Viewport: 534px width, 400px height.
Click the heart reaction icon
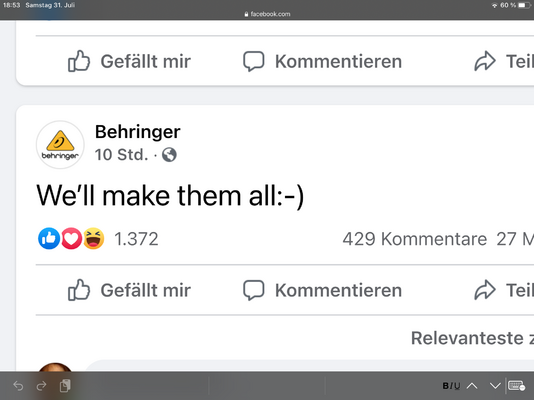(x=71, y=238)
